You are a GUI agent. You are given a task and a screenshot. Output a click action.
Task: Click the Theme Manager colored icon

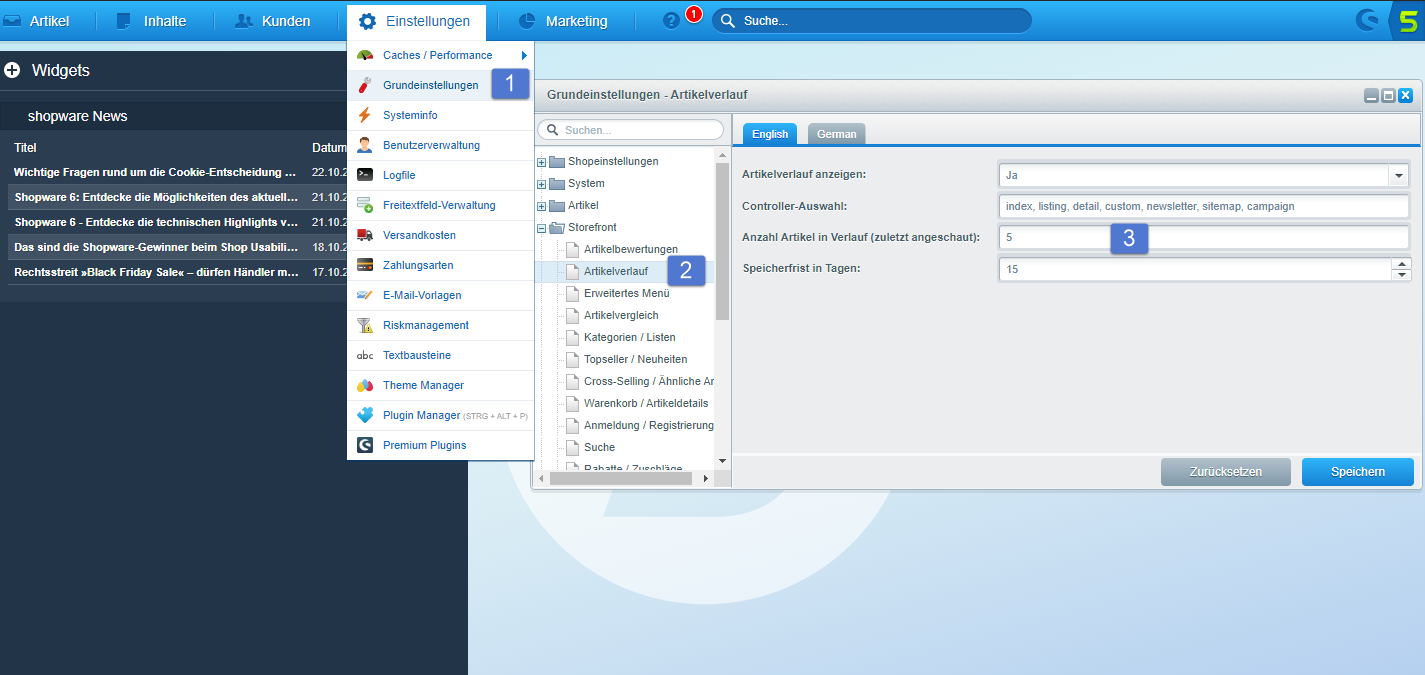coord(365,385)
